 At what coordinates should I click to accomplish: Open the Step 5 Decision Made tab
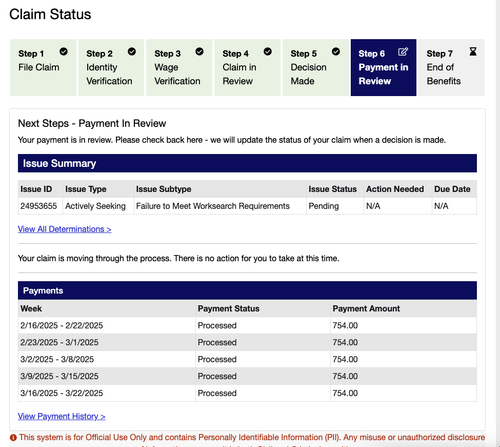pos(315,68)
